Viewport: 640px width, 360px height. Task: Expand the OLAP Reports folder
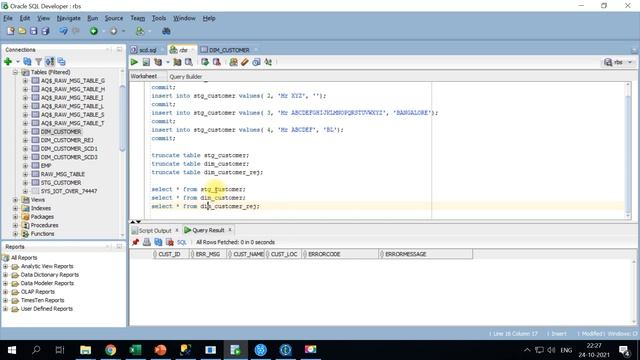point(5,292)
